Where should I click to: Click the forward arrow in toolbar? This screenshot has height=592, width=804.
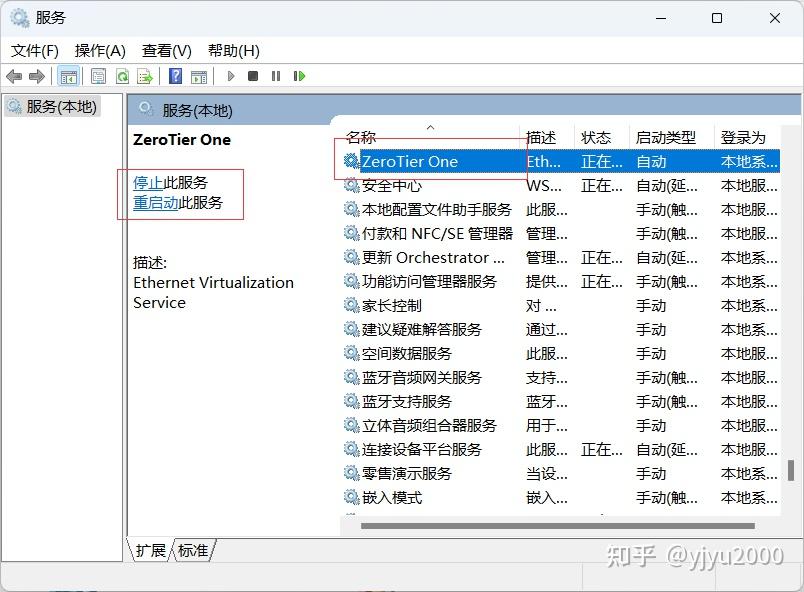click(37, 76)
